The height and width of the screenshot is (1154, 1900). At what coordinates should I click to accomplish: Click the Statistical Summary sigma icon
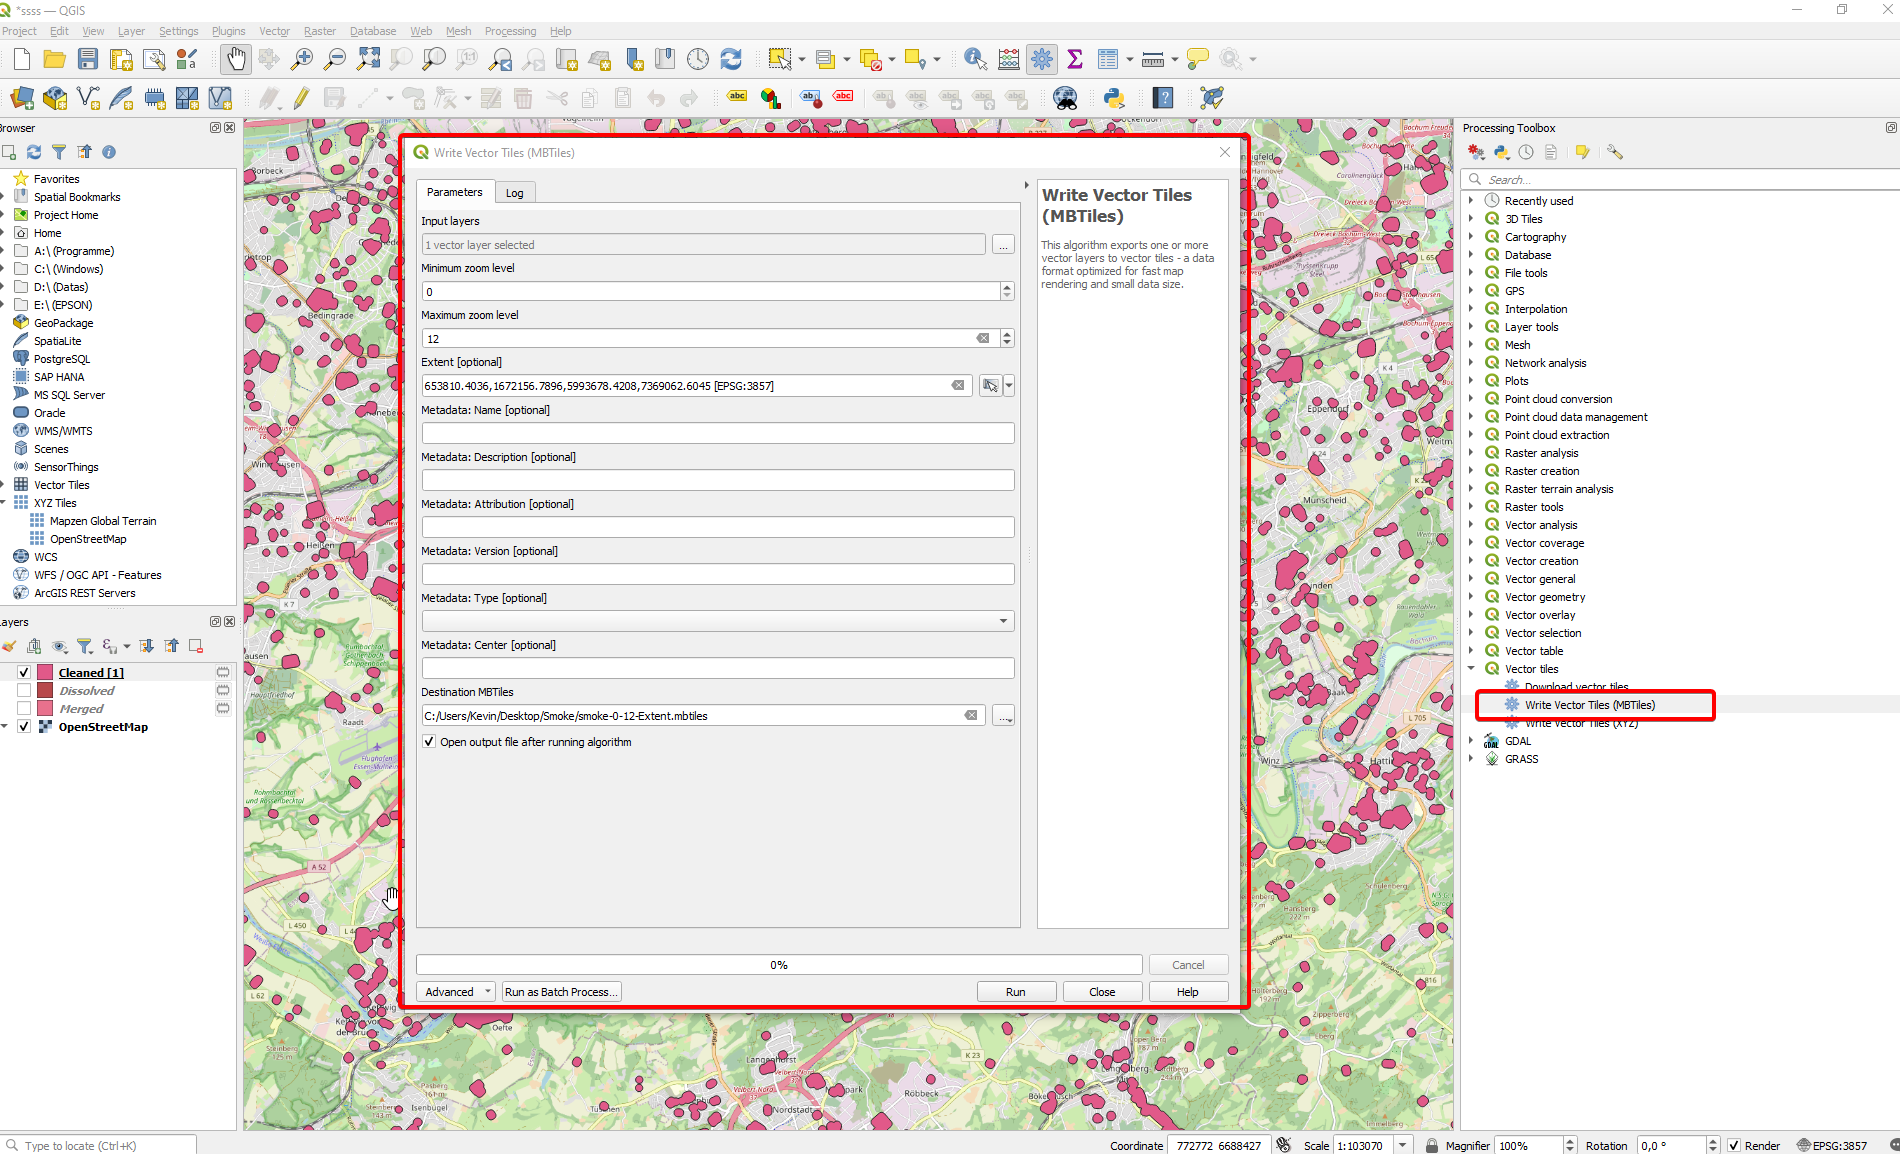click(x=1075, y=59)
